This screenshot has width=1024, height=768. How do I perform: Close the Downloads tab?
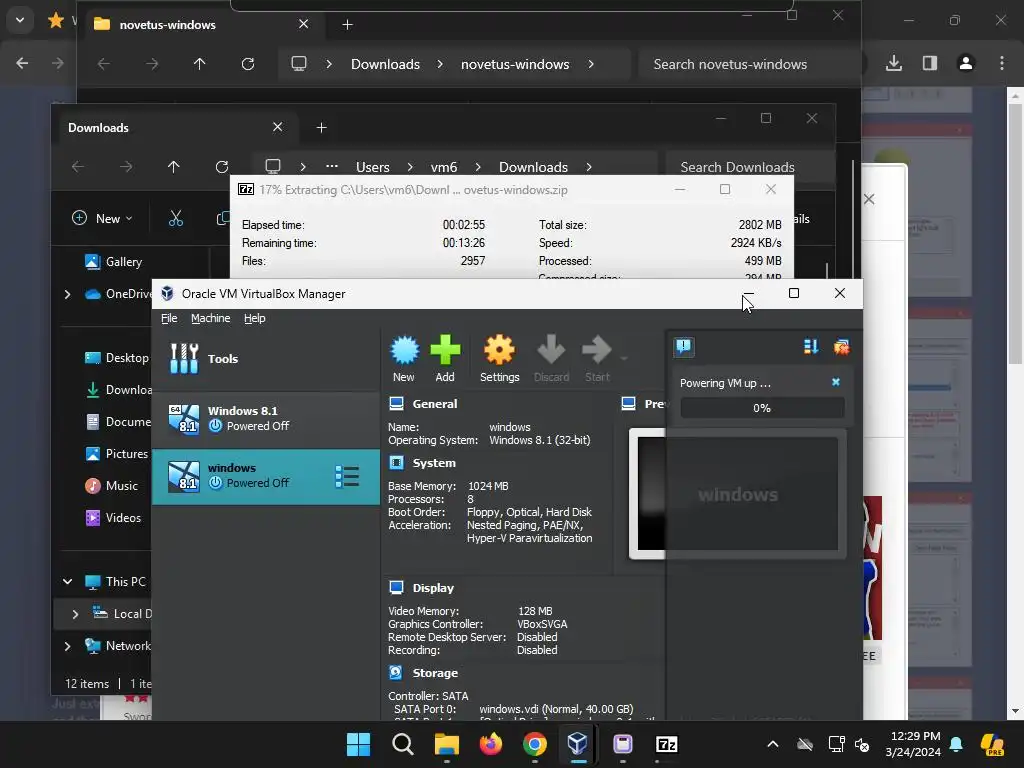278,127
